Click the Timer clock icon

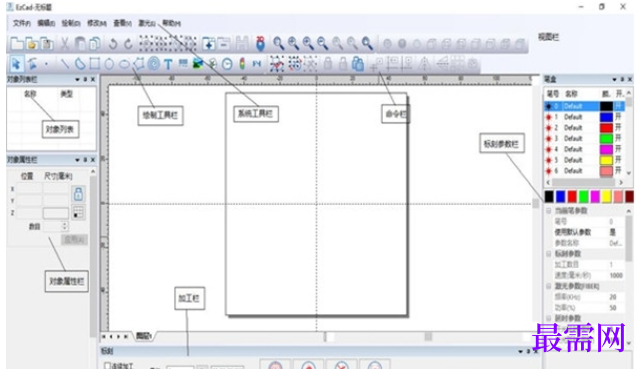(227, 64)
